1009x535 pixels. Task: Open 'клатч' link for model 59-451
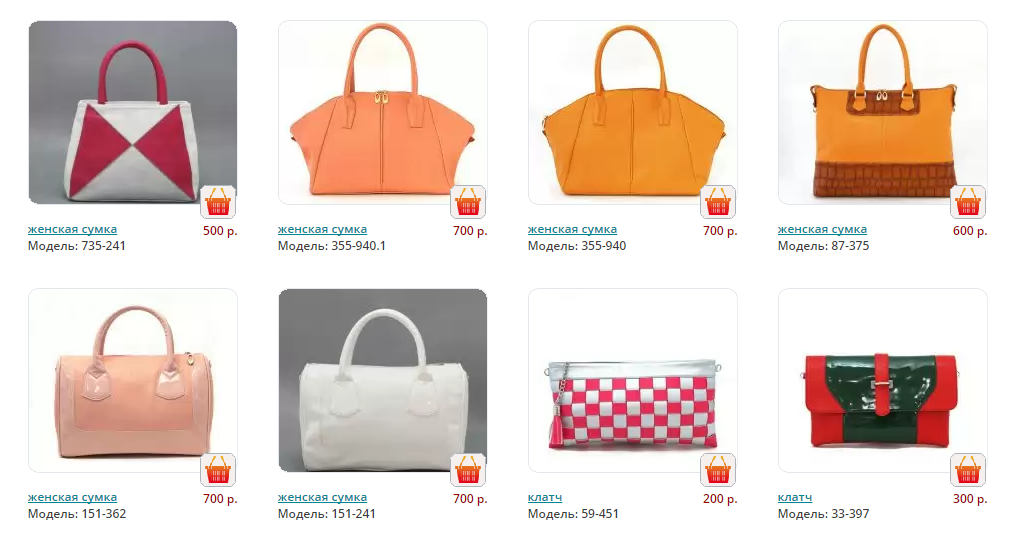[x=545, y=497]
